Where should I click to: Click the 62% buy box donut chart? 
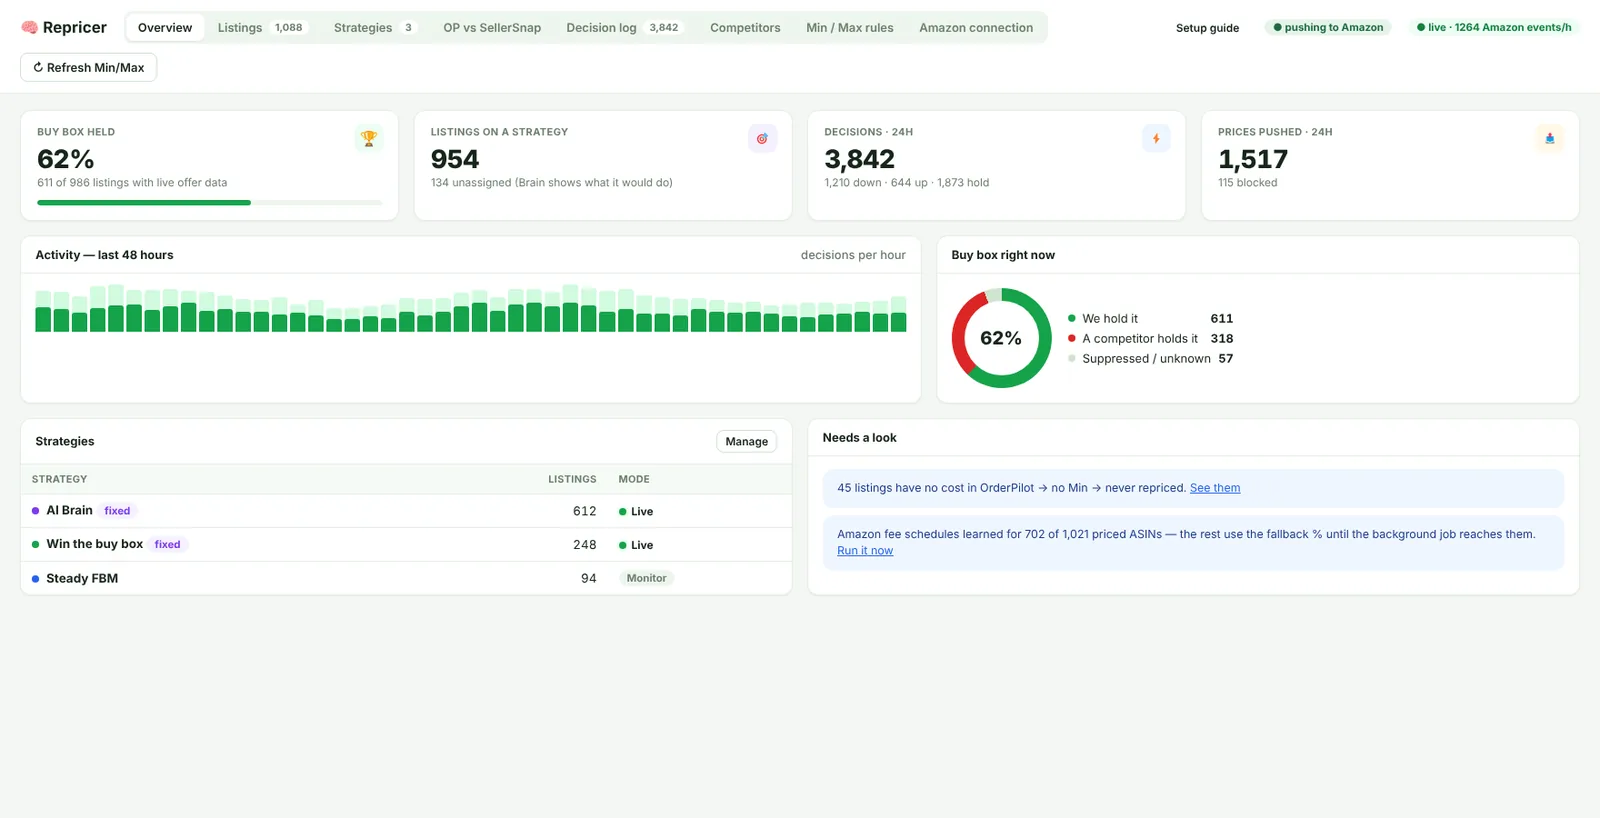coord(1001,338)
